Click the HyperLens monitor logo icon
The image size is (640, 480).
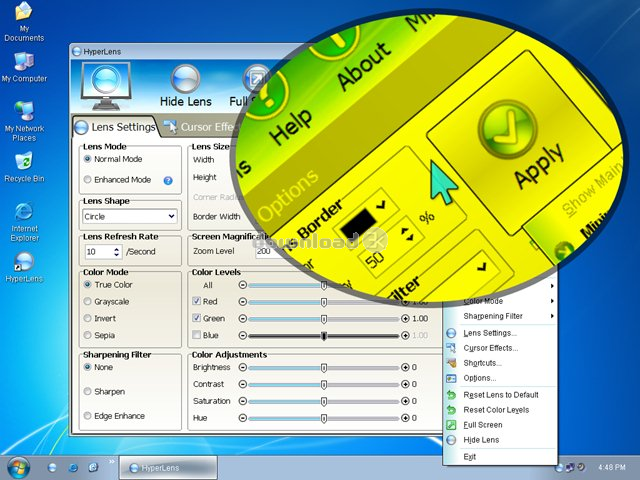tap(106, 86)
